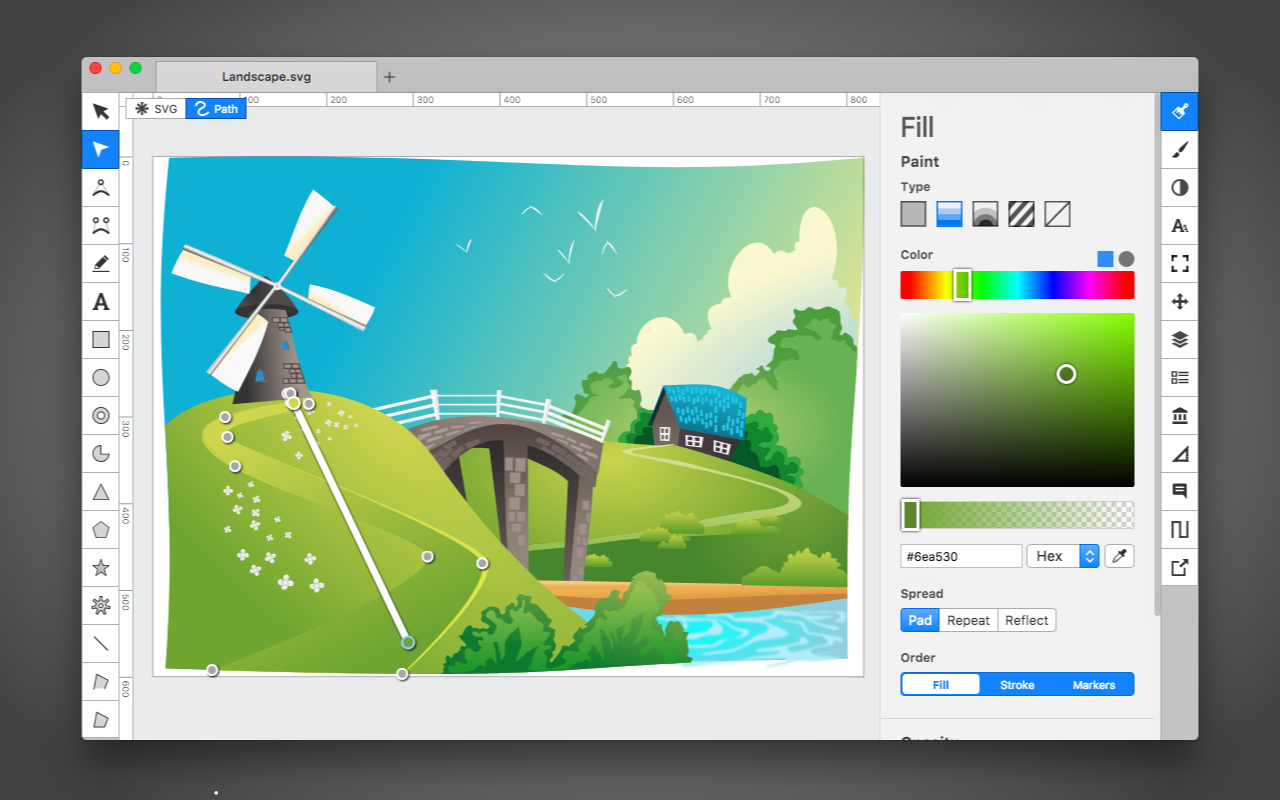
Task: Select the Path breadcrumb item
Action: coord(216,108)
